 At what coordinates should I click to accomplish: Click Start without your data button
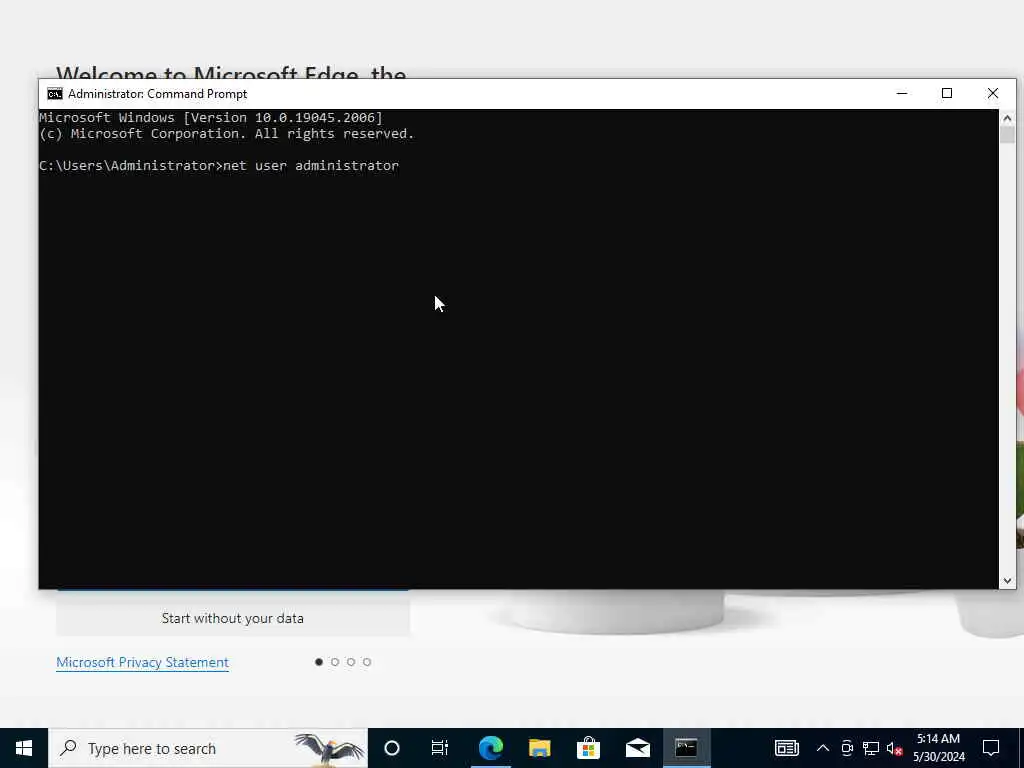pos(233,618)
